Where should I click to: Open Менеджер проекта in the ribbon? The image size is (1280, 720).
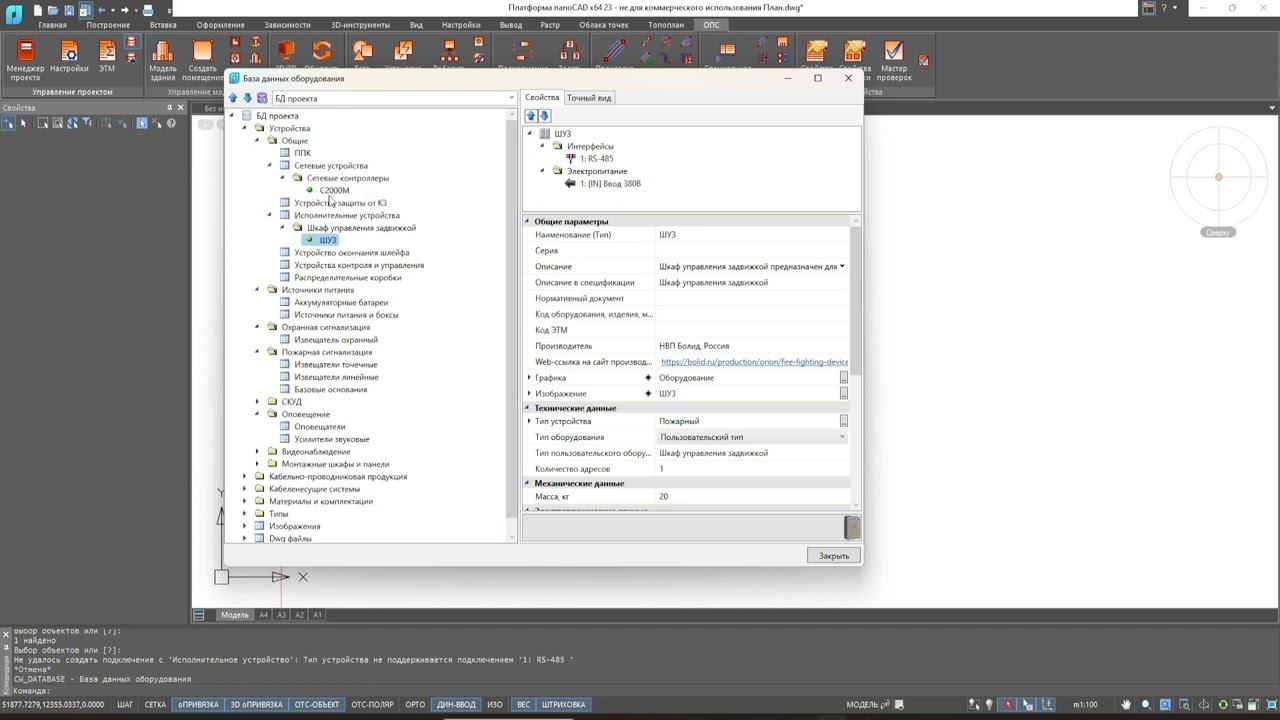26,60
